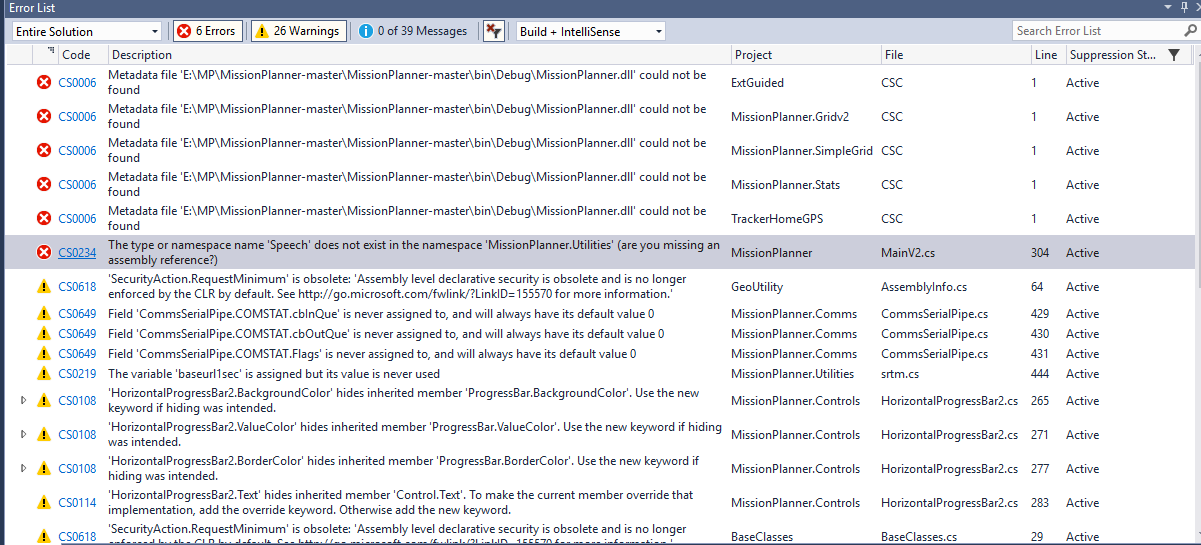This screenshot has height=545, width=1201.
Task: Click the MainV2.cs file cell
Action: [909, 253]
